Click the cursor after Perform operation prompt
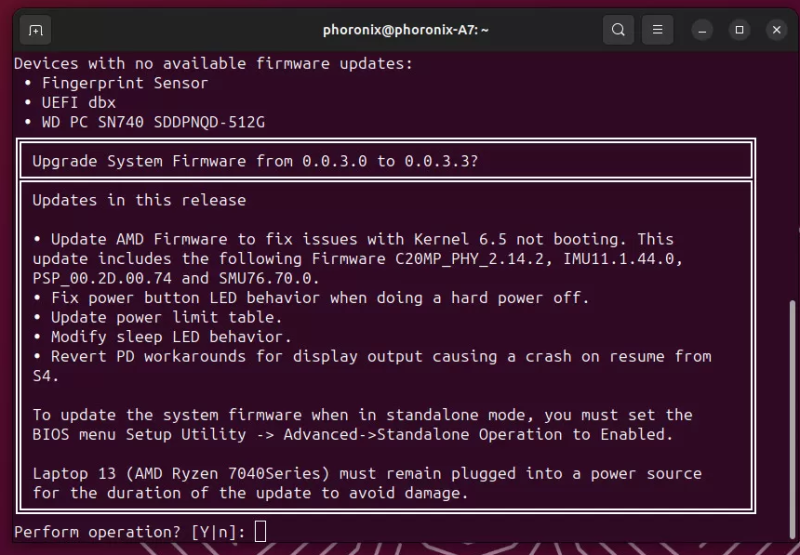 click(x=260, y=531)
